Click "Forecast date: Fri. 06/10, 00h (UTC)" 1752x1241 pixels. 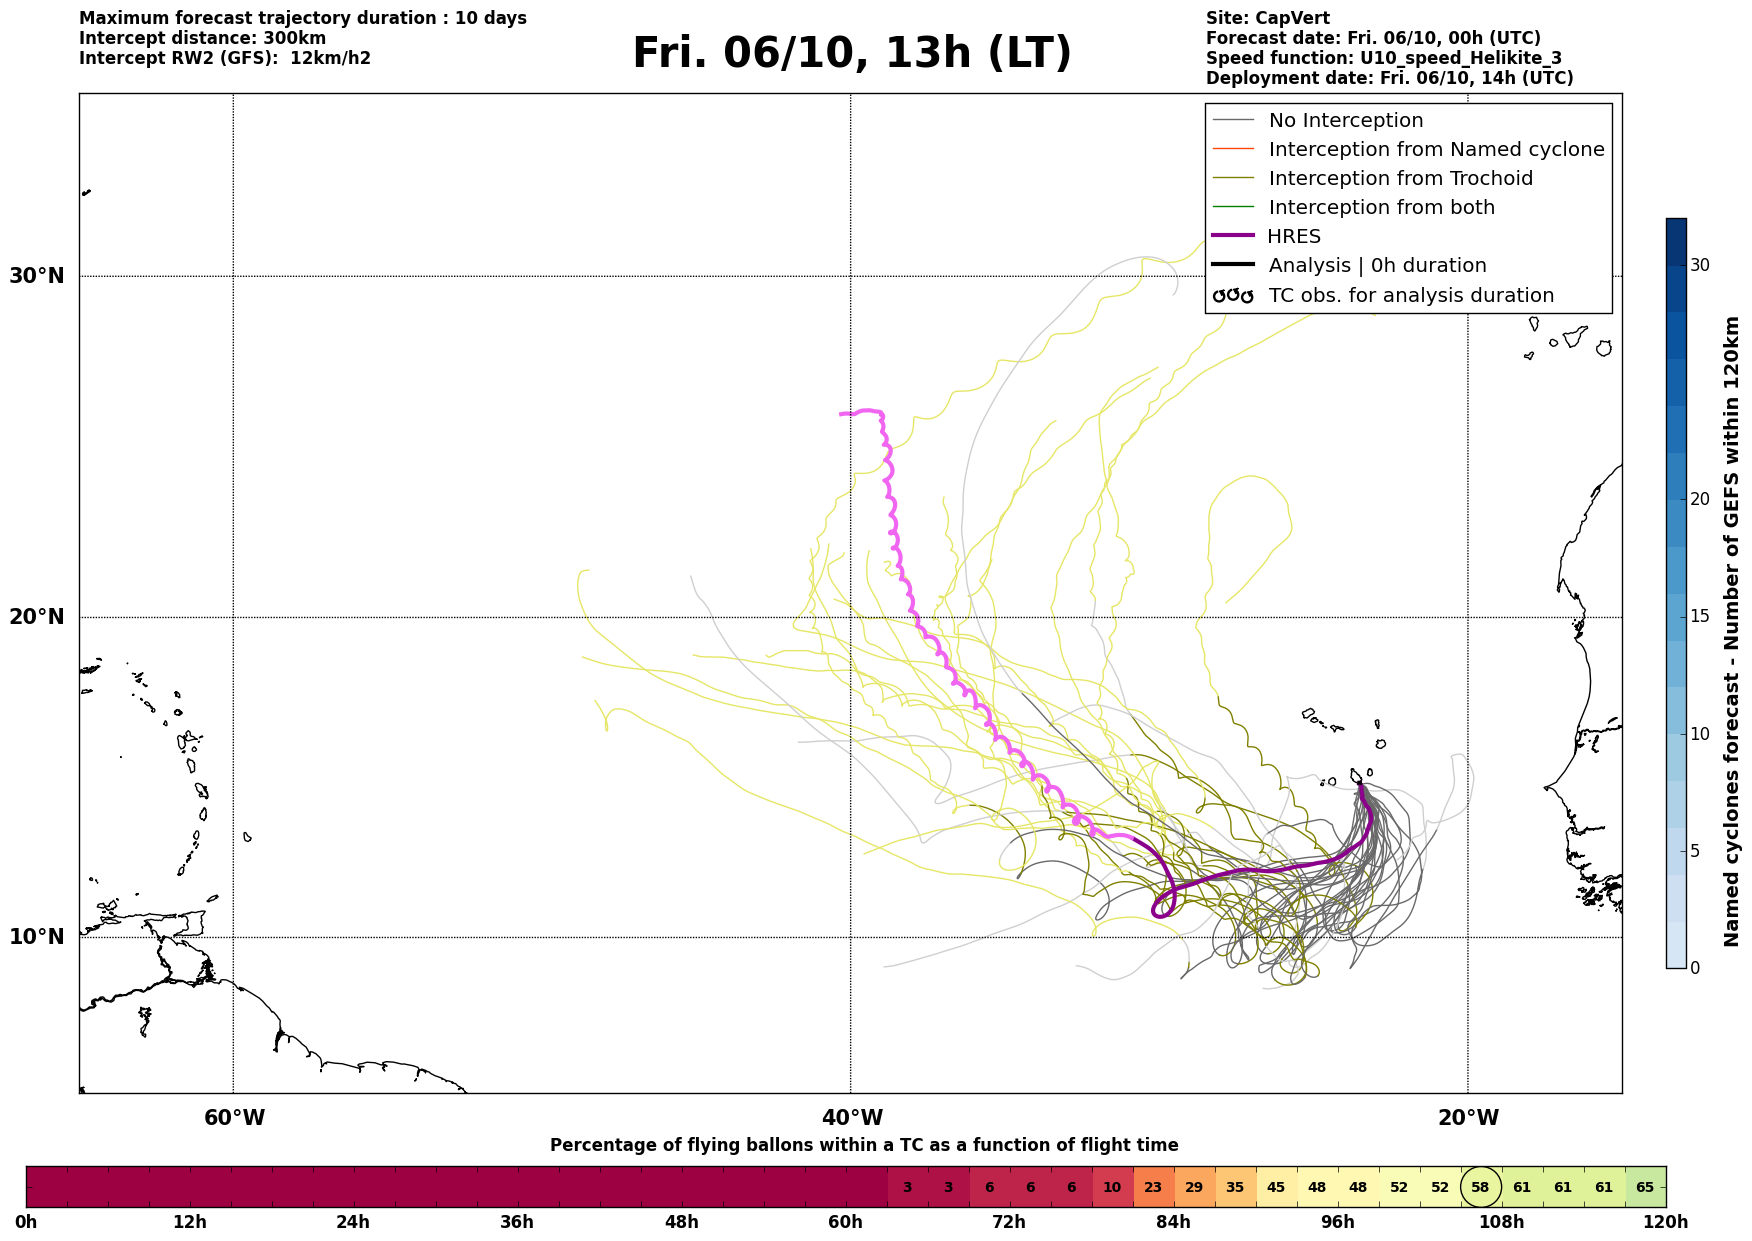pos(1373,38)
